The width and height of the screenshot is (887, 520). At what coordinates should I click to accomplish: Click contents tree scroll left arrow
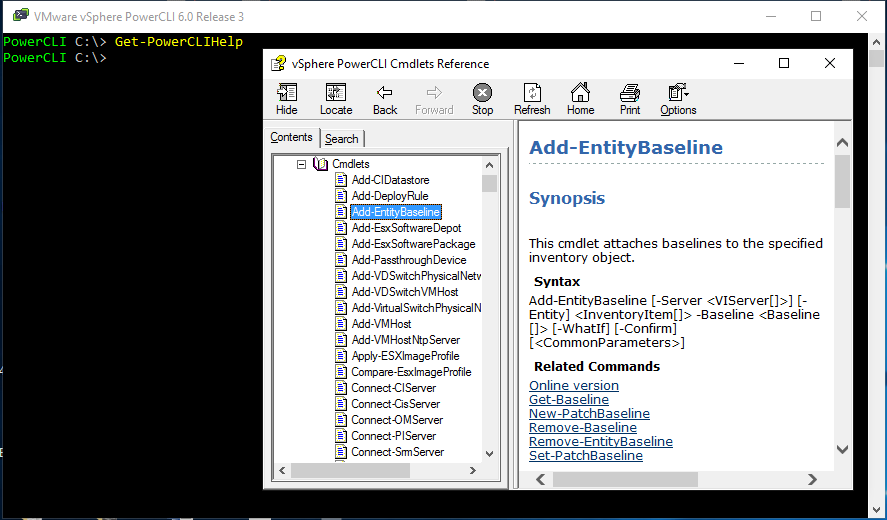tap(282, 470)
